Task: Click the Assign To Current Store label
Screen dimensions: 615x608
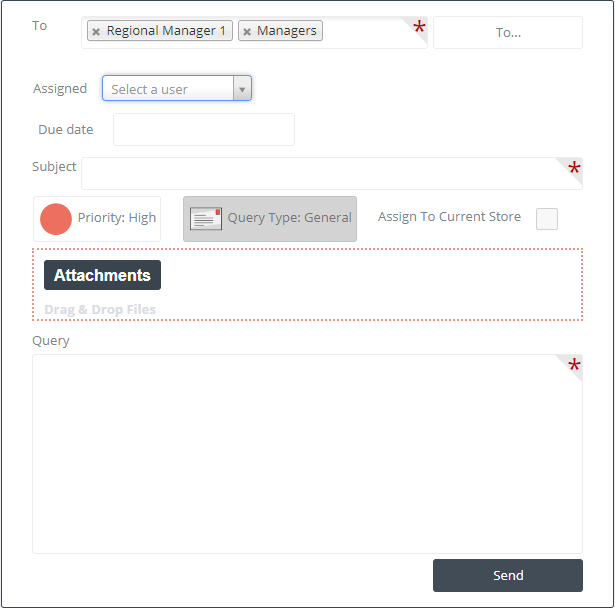Action: click(449, 217)
